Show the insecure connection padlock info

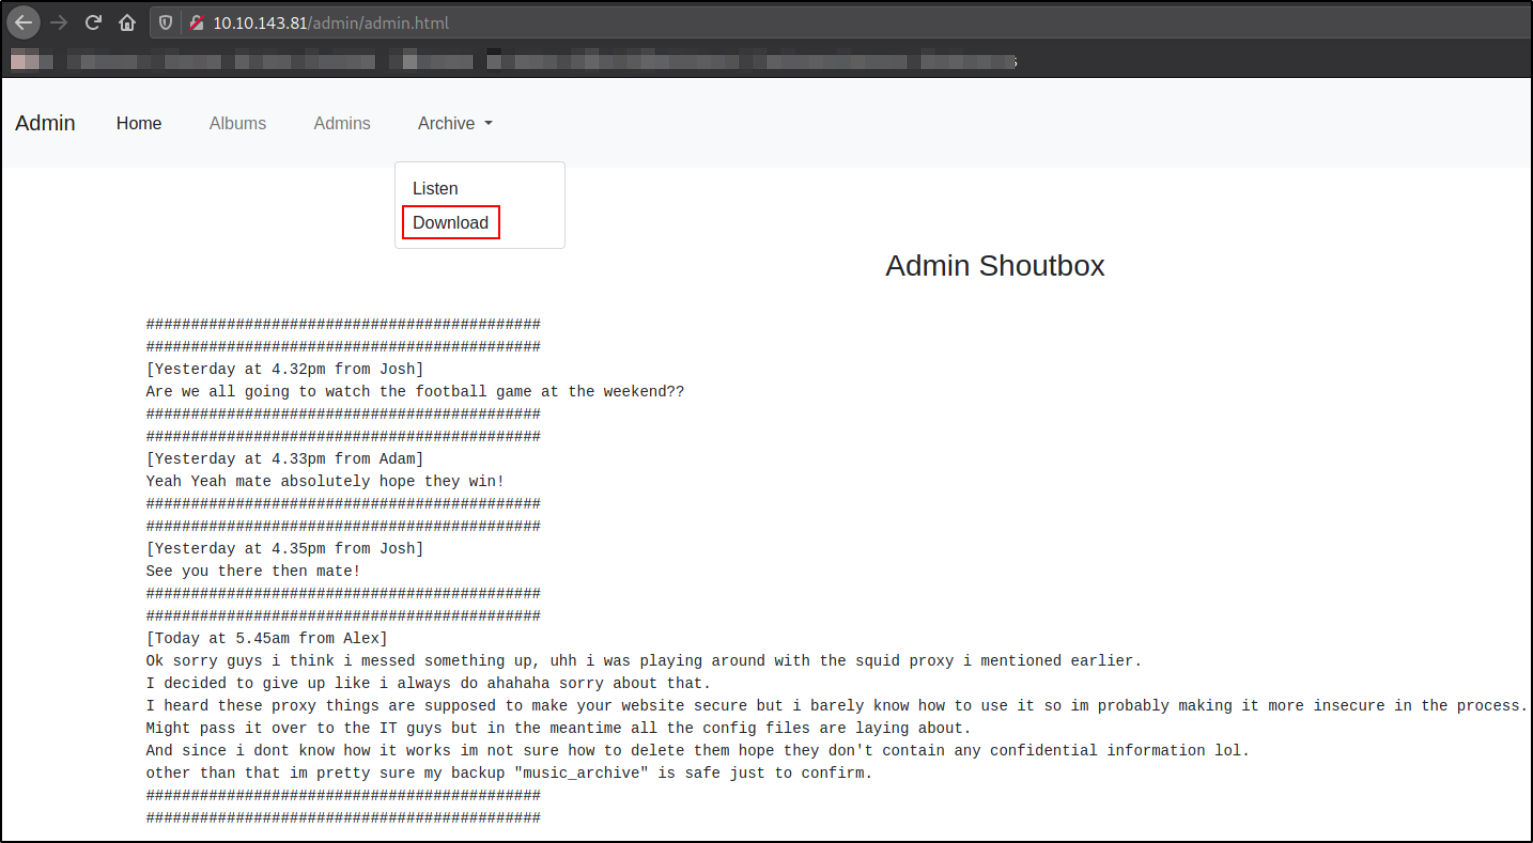click(x=196, y=22)
